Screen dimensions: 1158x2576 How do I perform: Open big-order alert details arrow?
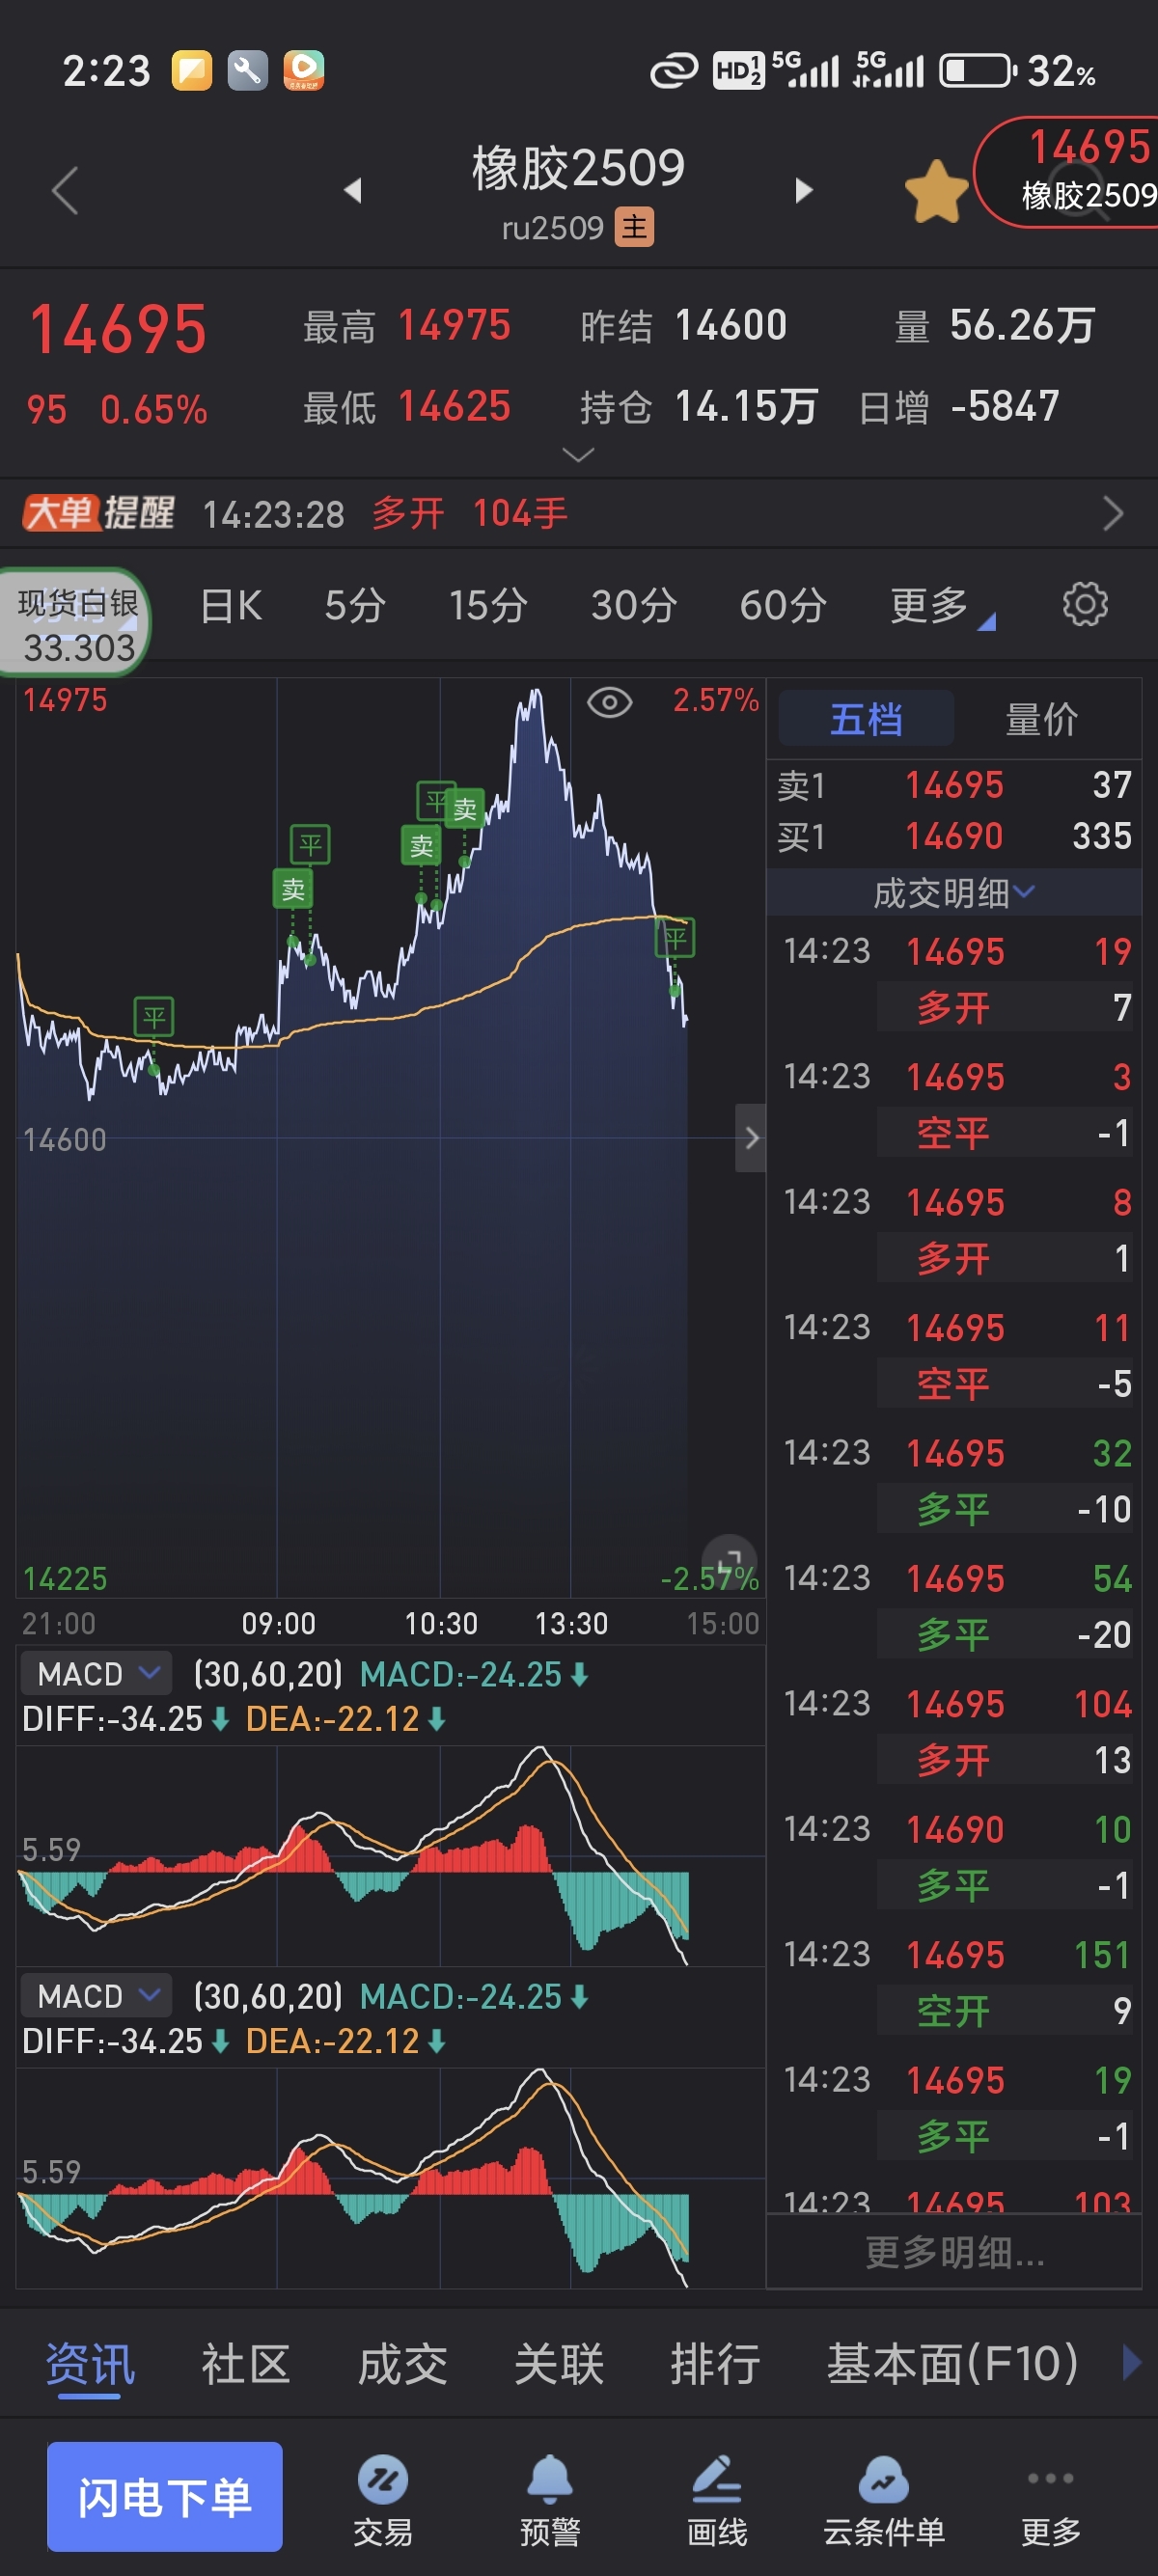1113,513
